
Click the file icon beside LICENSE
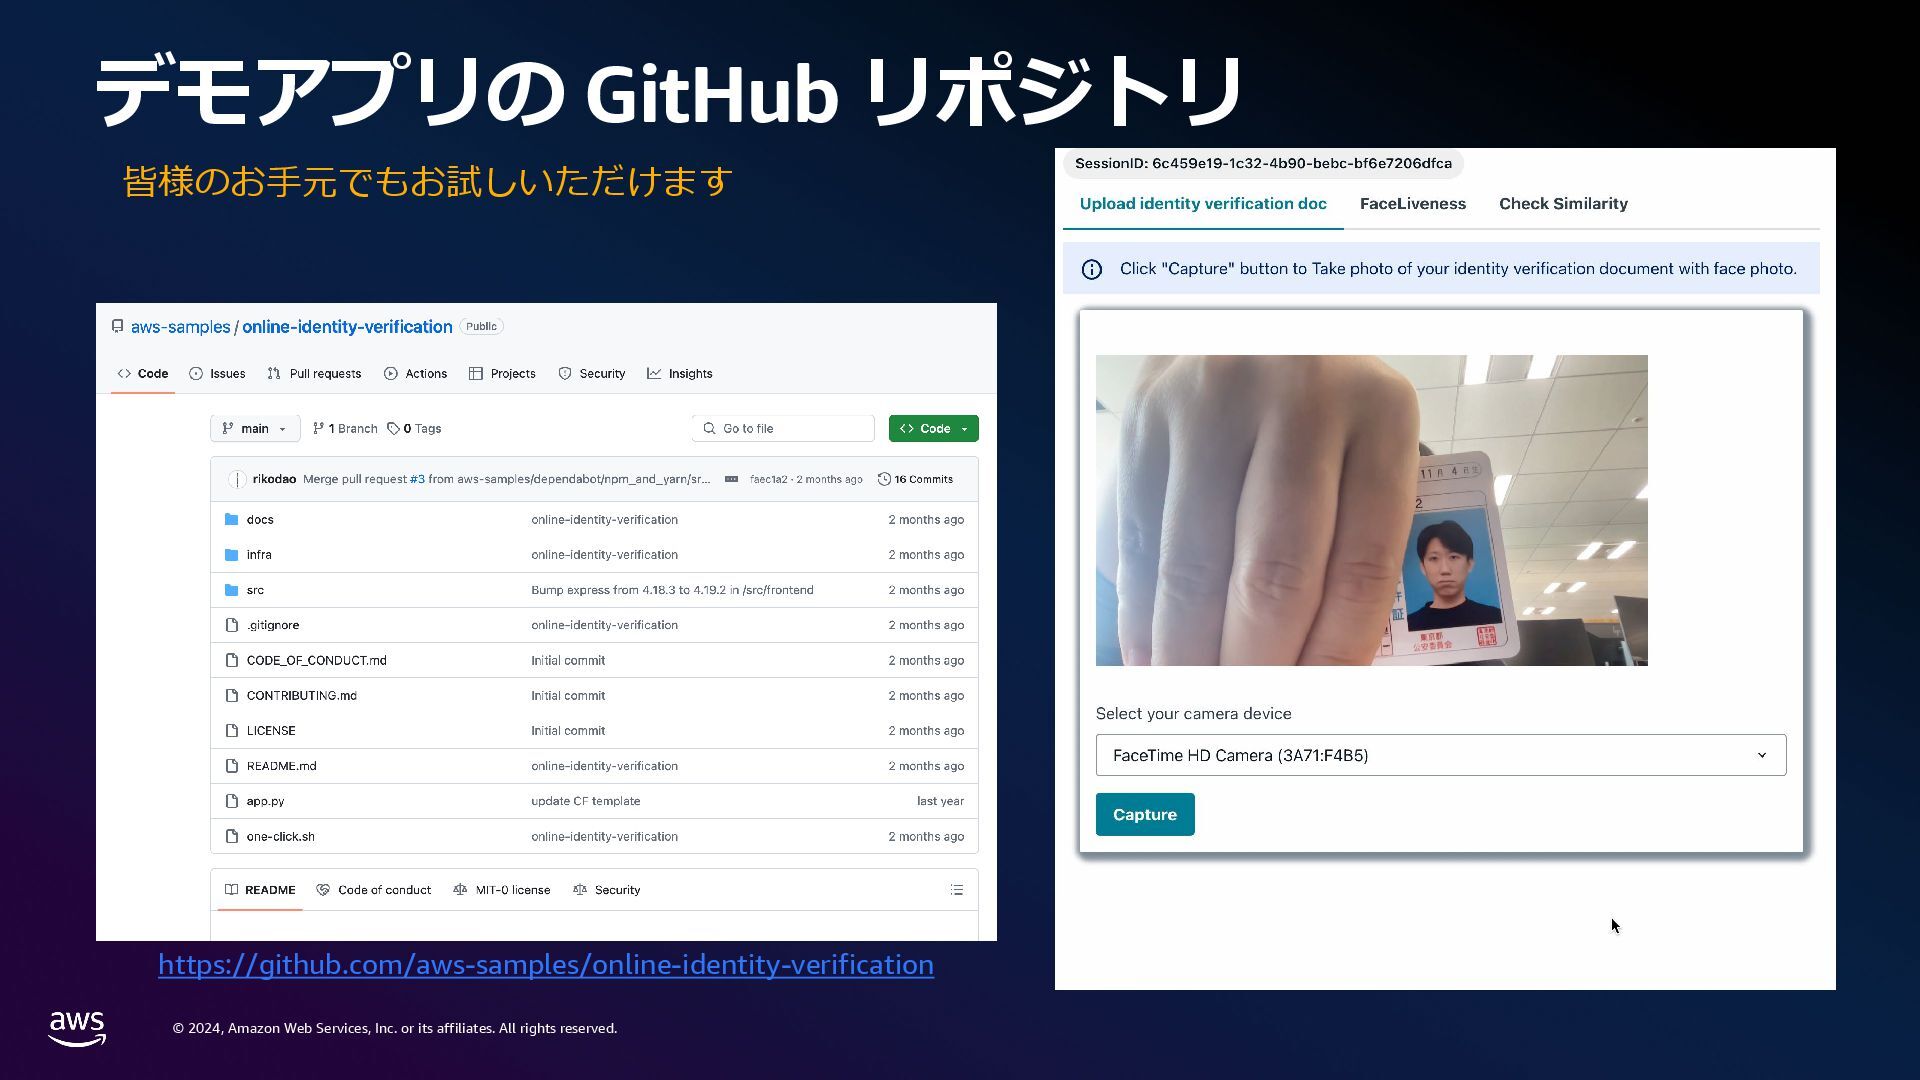click(x=232, y=731)
